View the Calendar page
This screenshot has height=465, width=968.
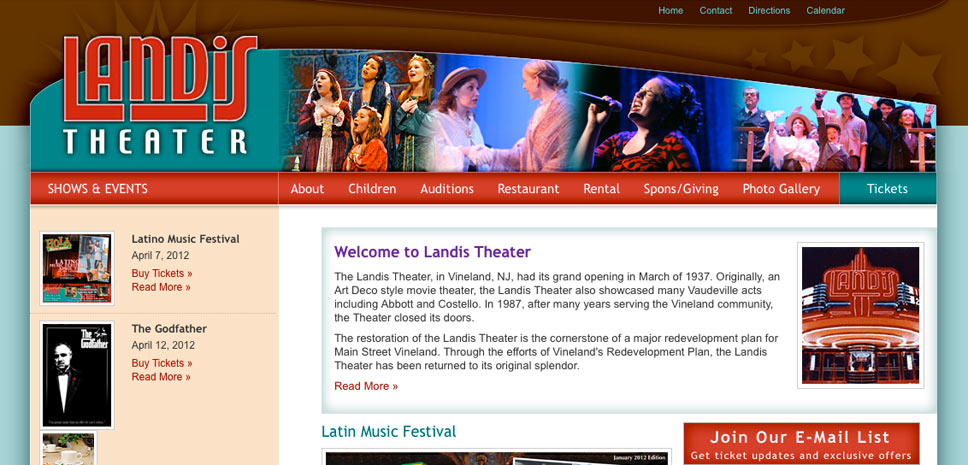(x=825, y=10)
